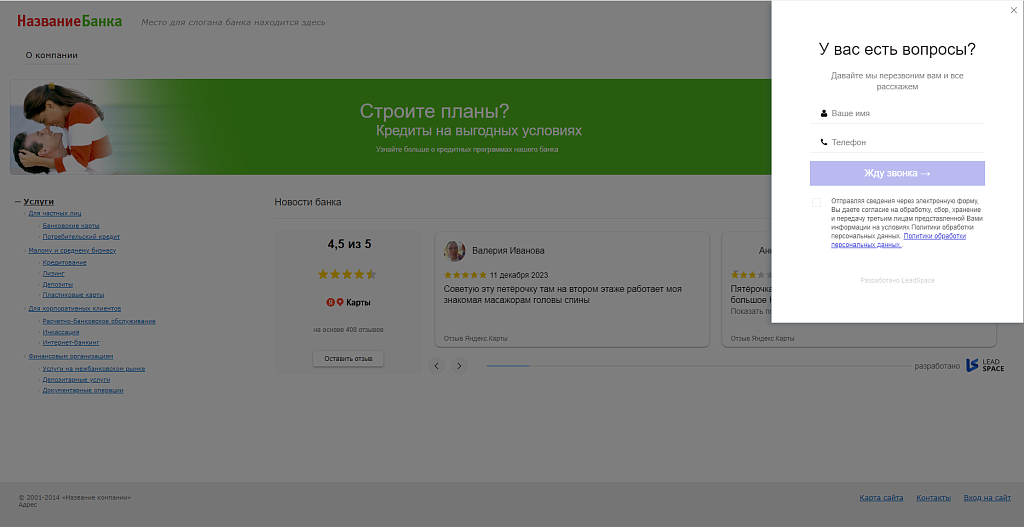Click the LeadSpace logo below reviews
1024x527 pixels.
(x=984, y=366)
